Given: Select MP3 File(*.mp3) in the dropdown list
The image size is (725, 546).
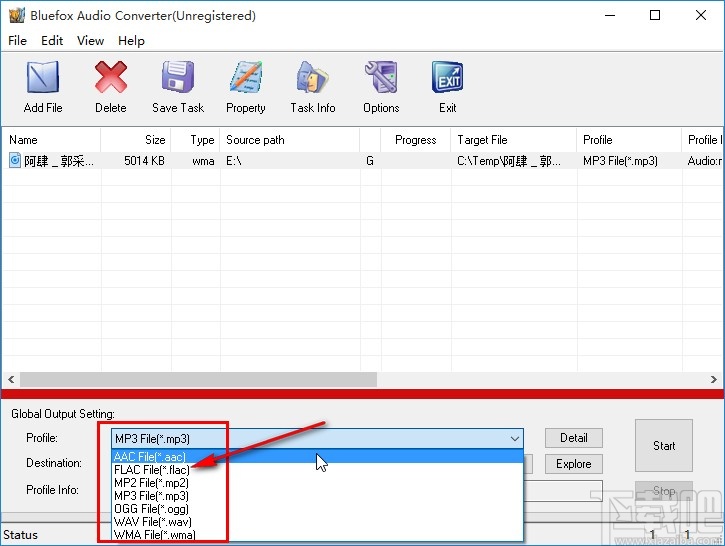Looking at the screenshot, I should pyautogui.click(x=317, y=496).
